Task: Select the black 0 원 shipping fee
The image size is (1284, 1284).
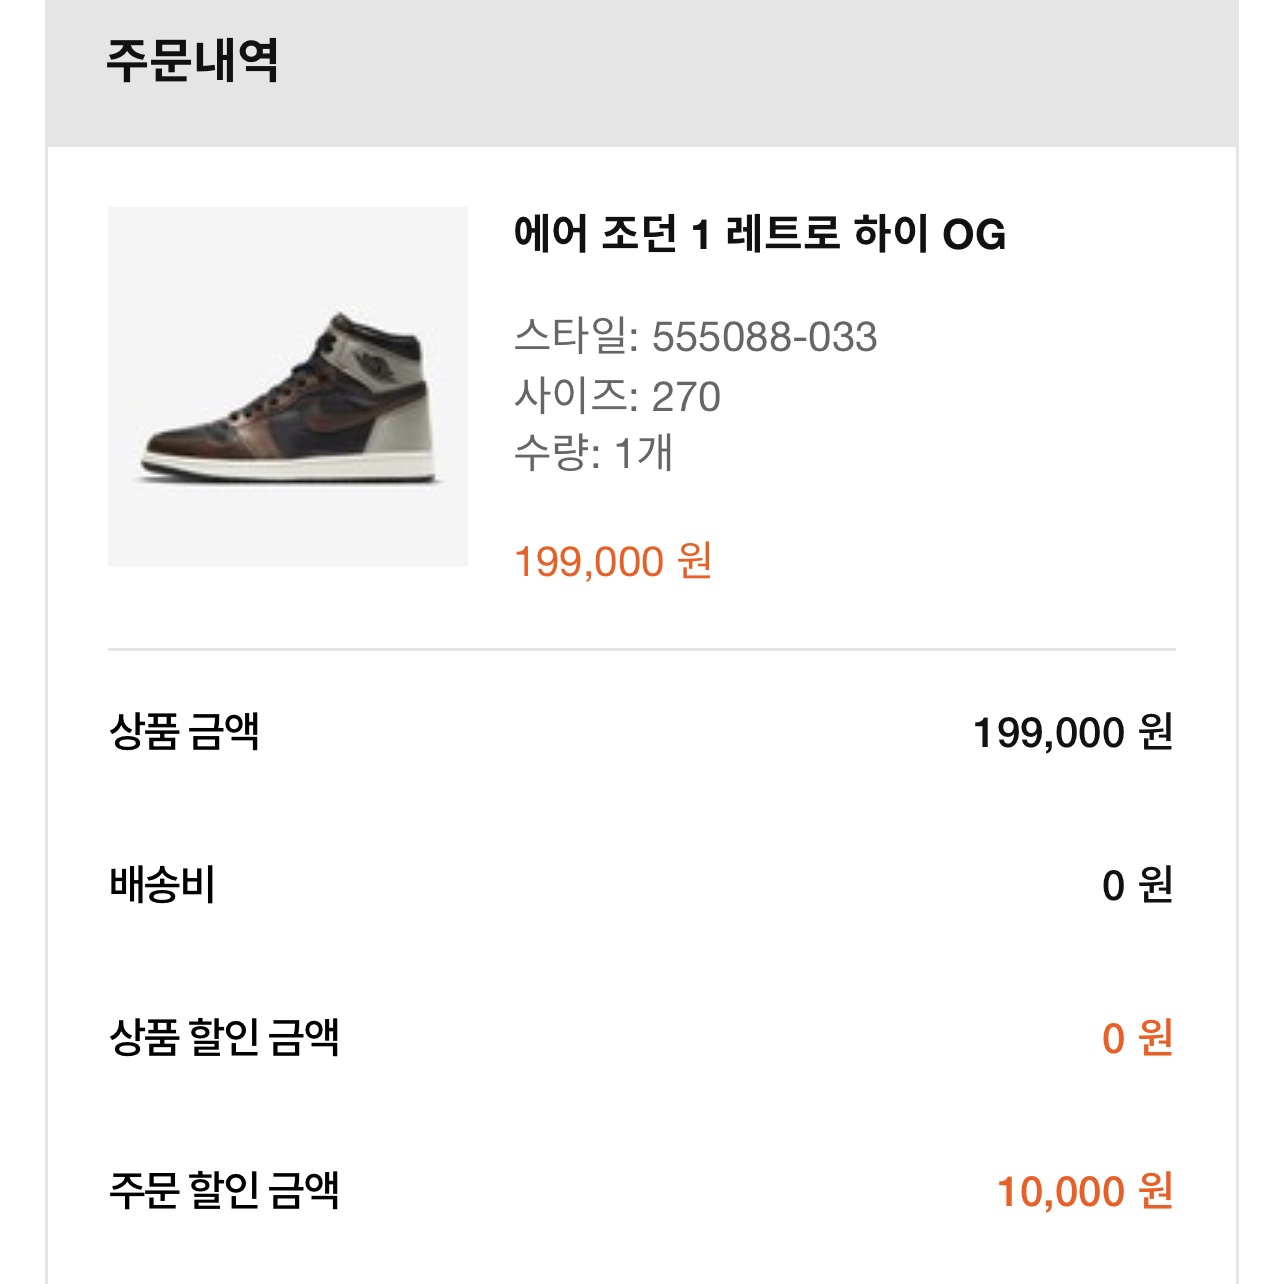Action: pyautogui.click(x=1137, y=886)
